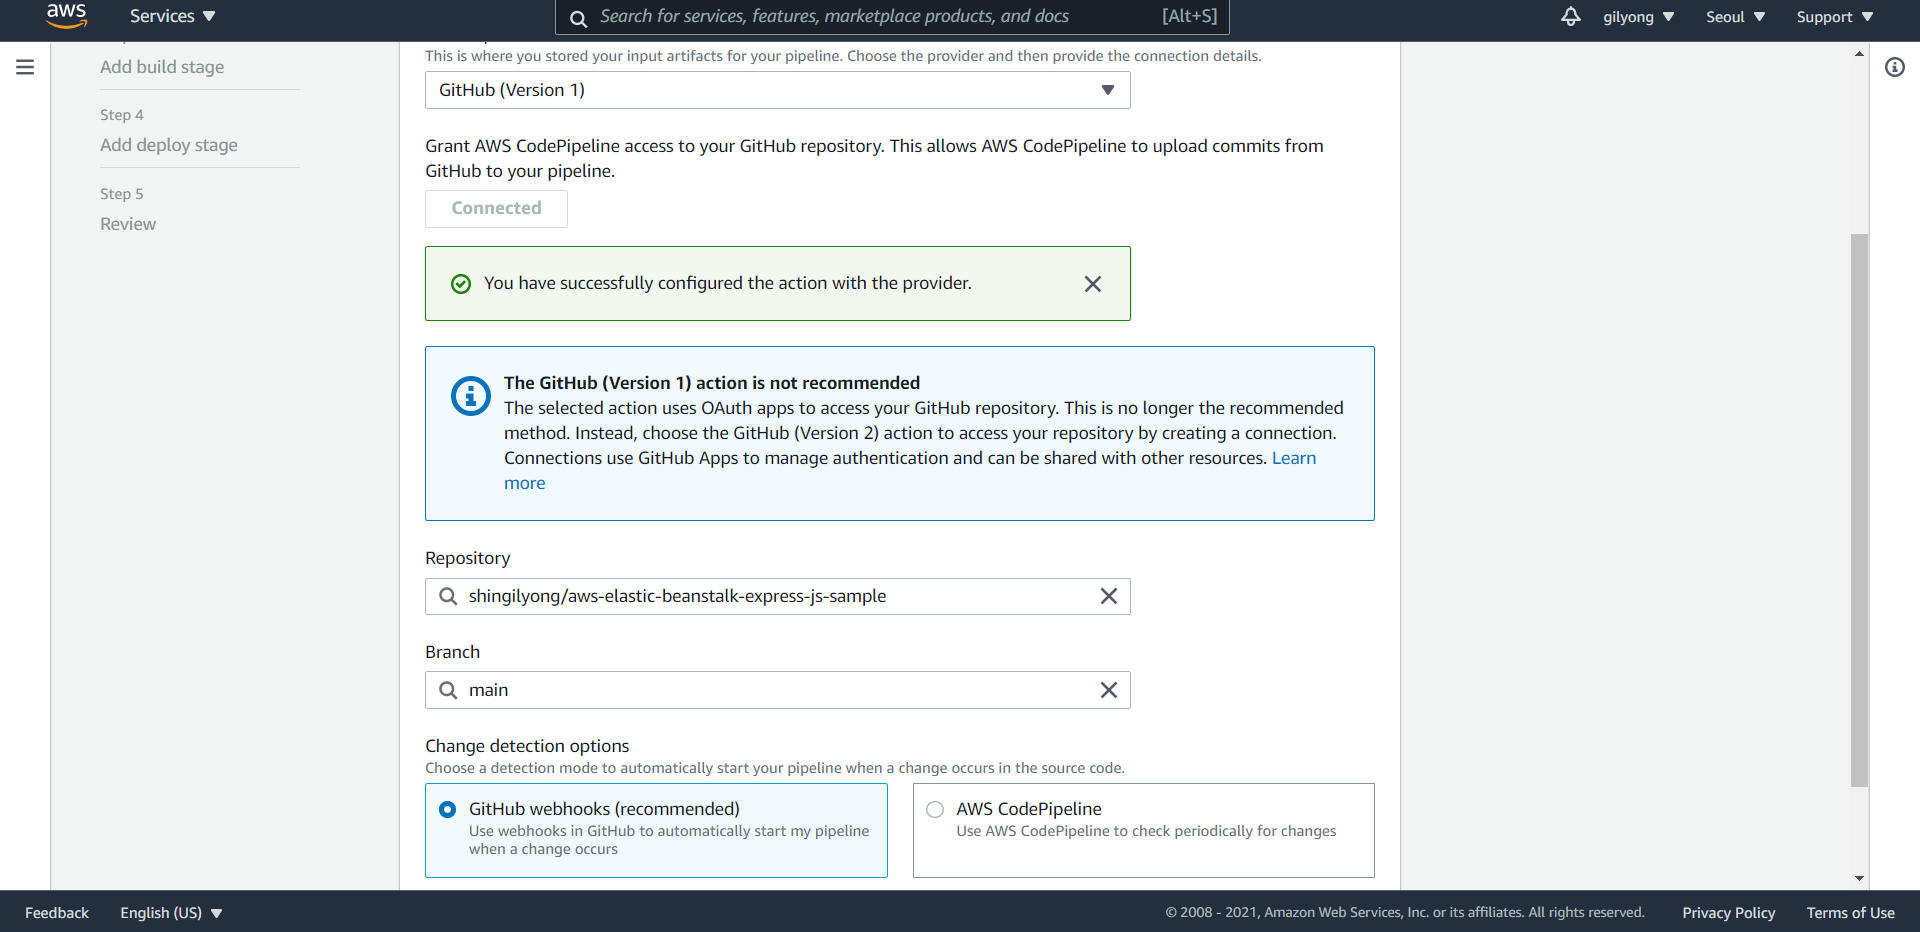Click the scroll down arrow of the scrollbar

pyautogui.click(x=1859, y=878)
